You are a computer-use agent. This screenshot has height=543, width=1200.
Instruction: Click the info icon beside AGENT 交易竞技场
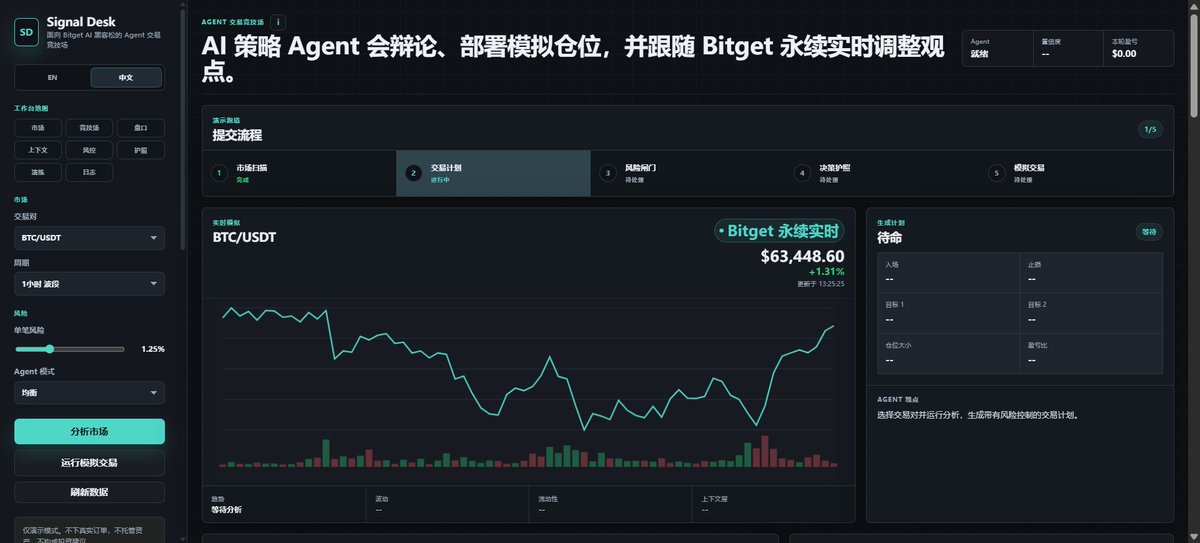pos(278,21)
